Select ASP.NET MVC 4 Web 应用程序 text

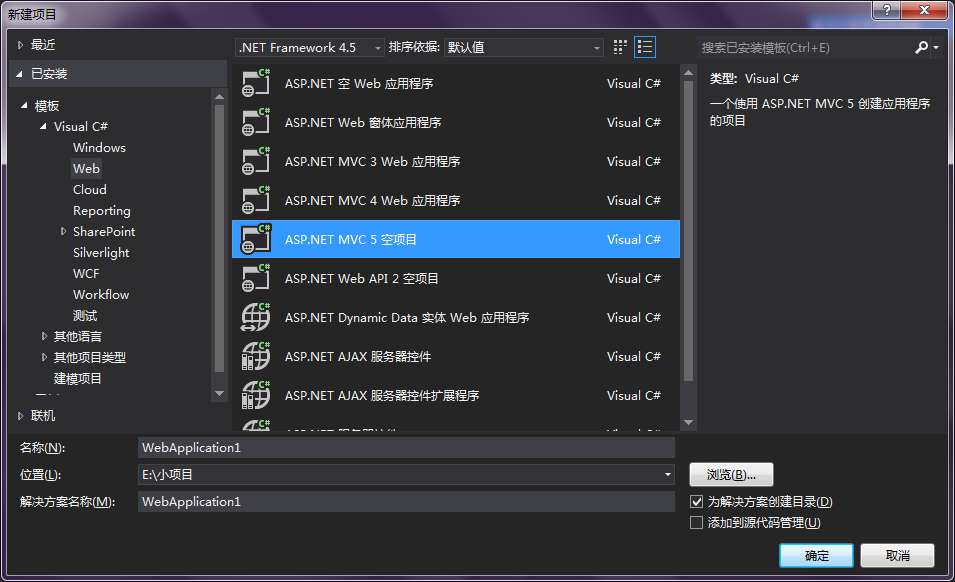click(x=372, y=201)
